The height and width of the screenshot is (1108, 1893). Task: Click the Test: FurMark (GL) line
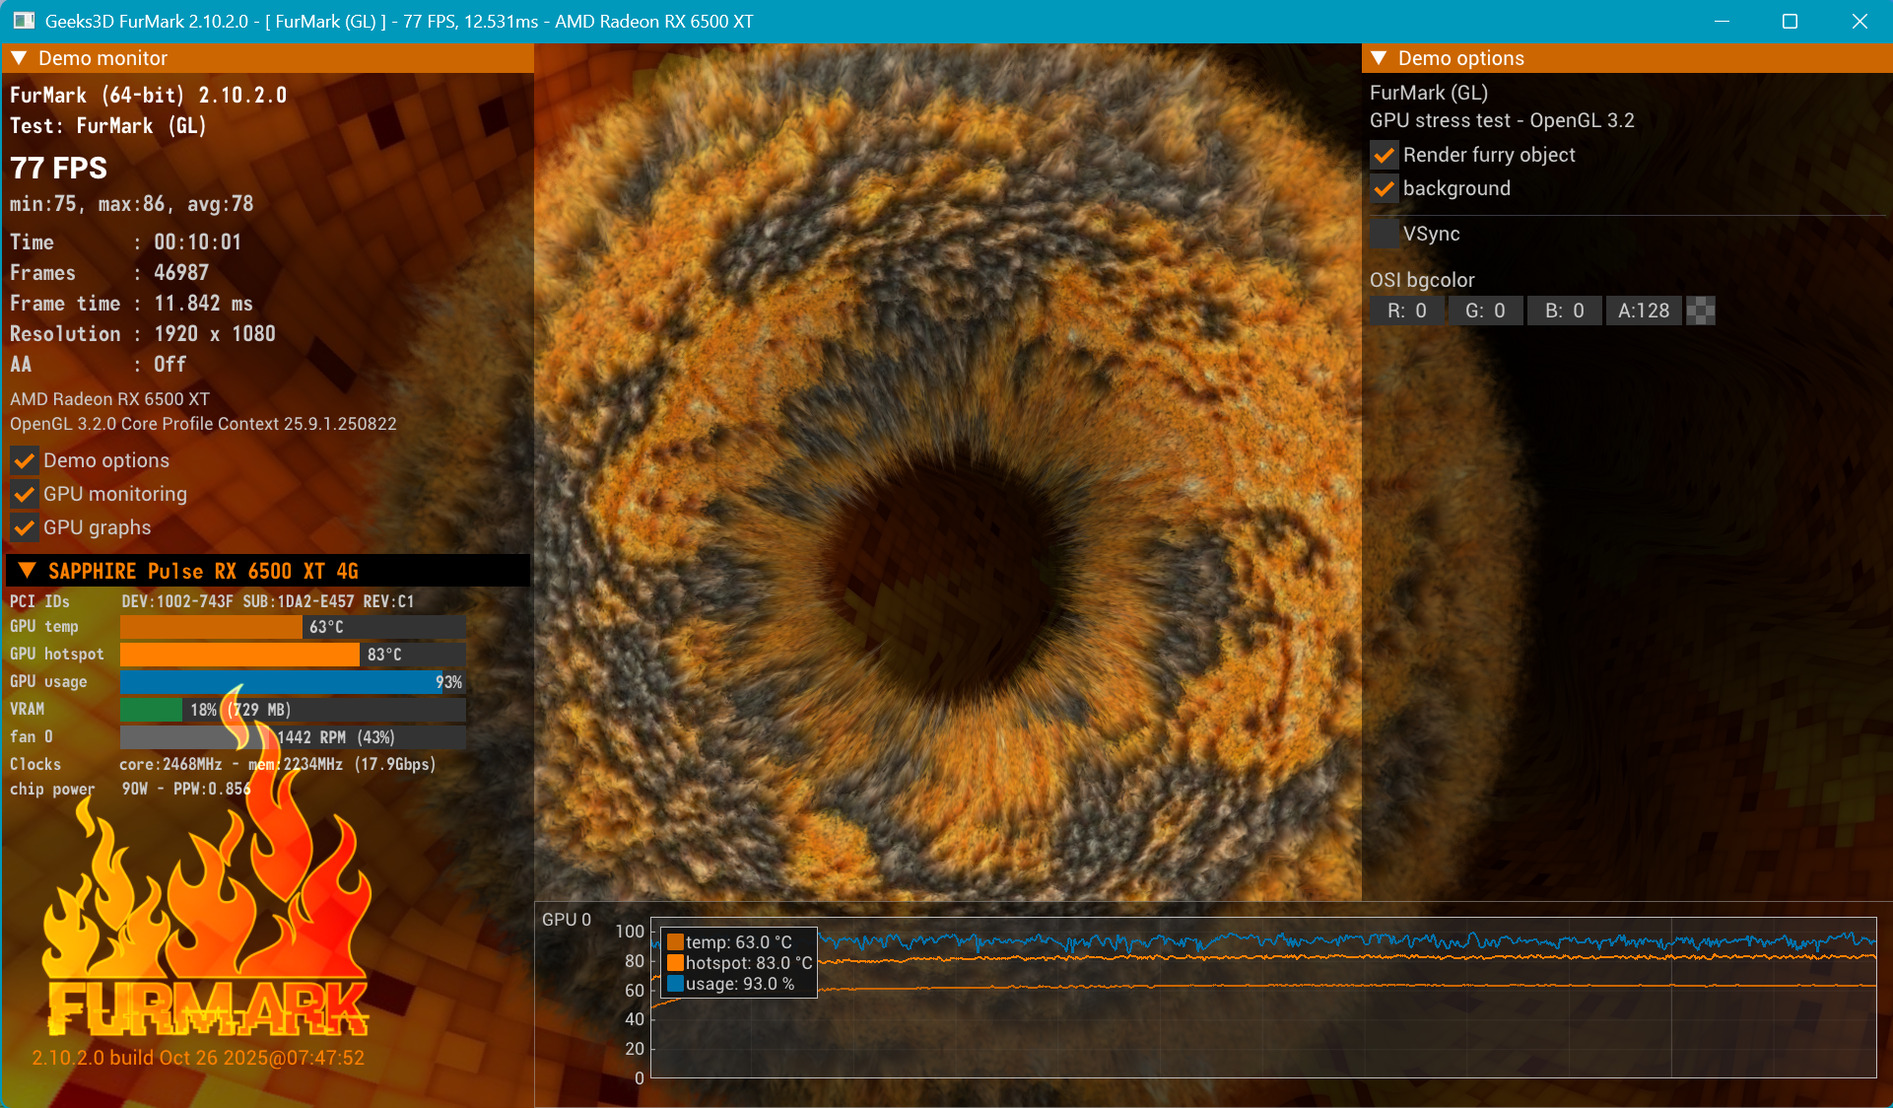(x=108, y=126)
